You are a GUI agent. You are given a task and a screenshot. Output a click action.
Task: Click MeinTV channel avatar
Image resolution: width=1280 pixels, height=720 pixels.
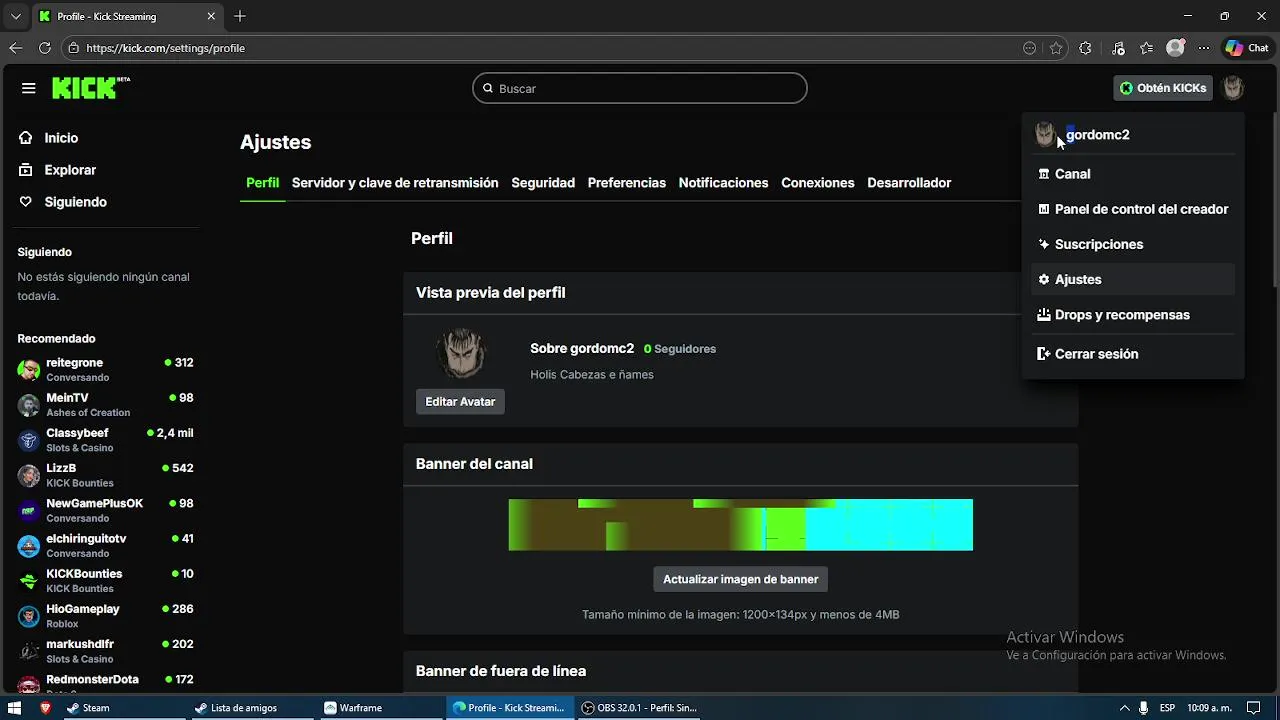pos(29,405)
